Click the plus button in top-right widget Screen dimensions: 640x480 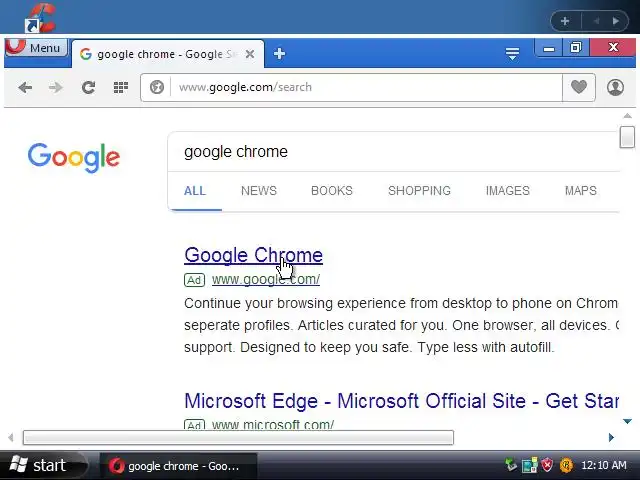565,21
